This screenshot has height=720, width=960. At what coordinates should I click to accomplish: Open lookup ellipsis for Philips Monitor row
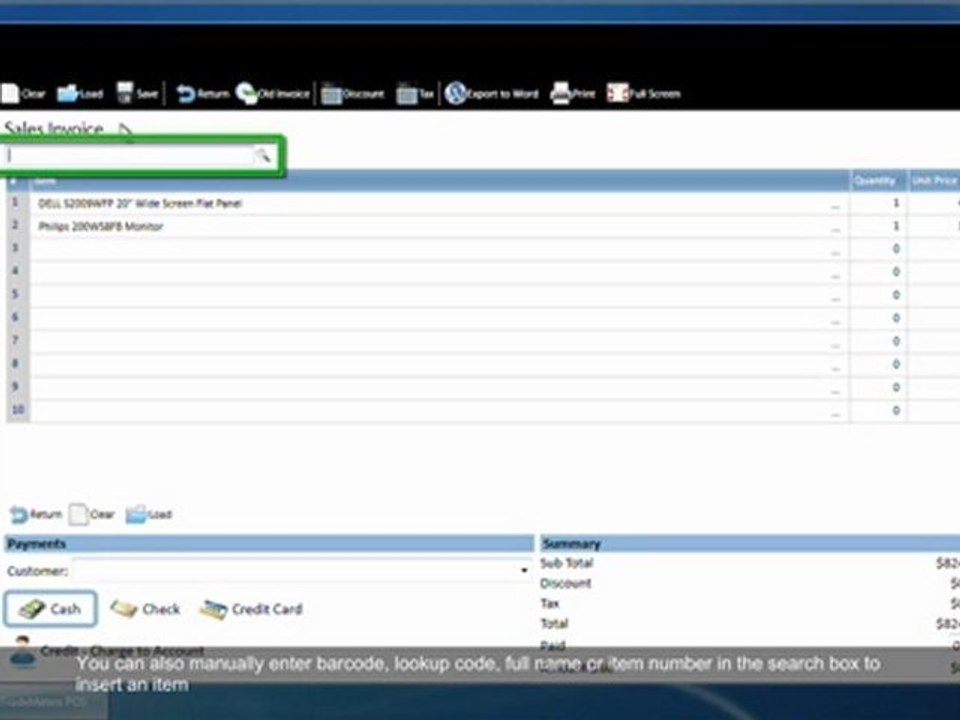click(836, 228)
